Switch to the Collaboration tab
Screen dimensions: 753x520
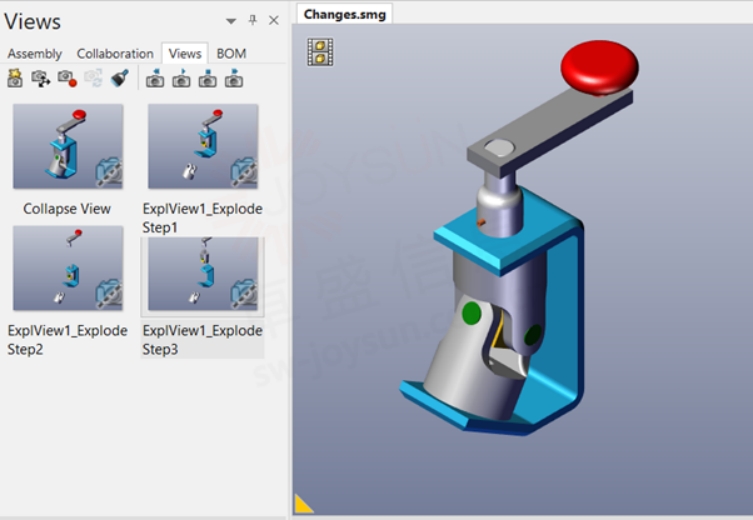click(x=115, y=53)
